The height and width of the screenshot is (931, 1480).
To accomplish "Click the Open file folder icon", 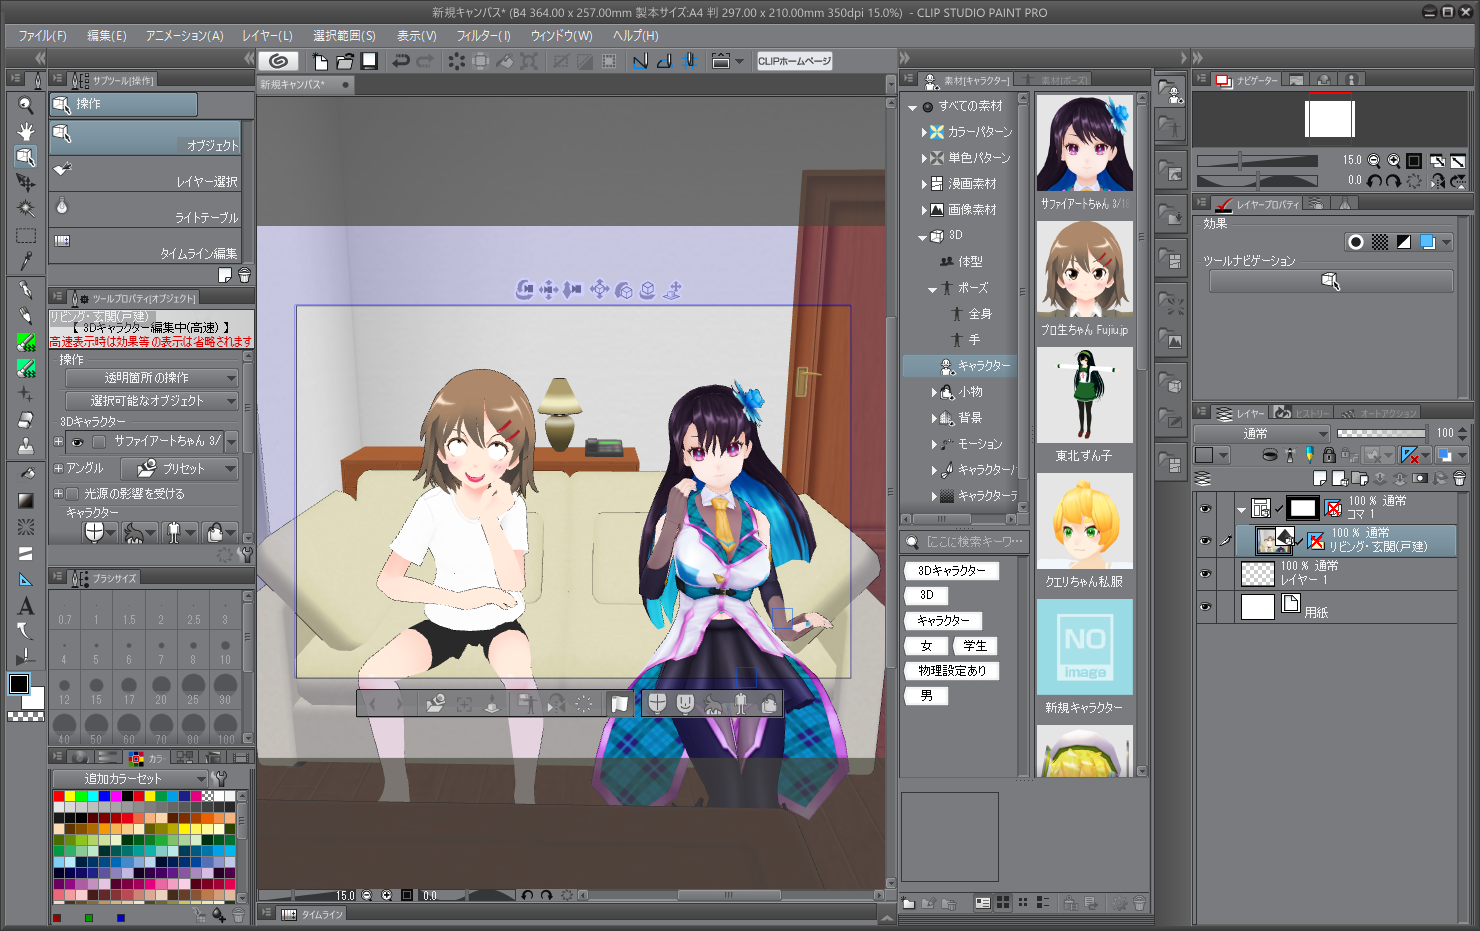I will (345, 61).
